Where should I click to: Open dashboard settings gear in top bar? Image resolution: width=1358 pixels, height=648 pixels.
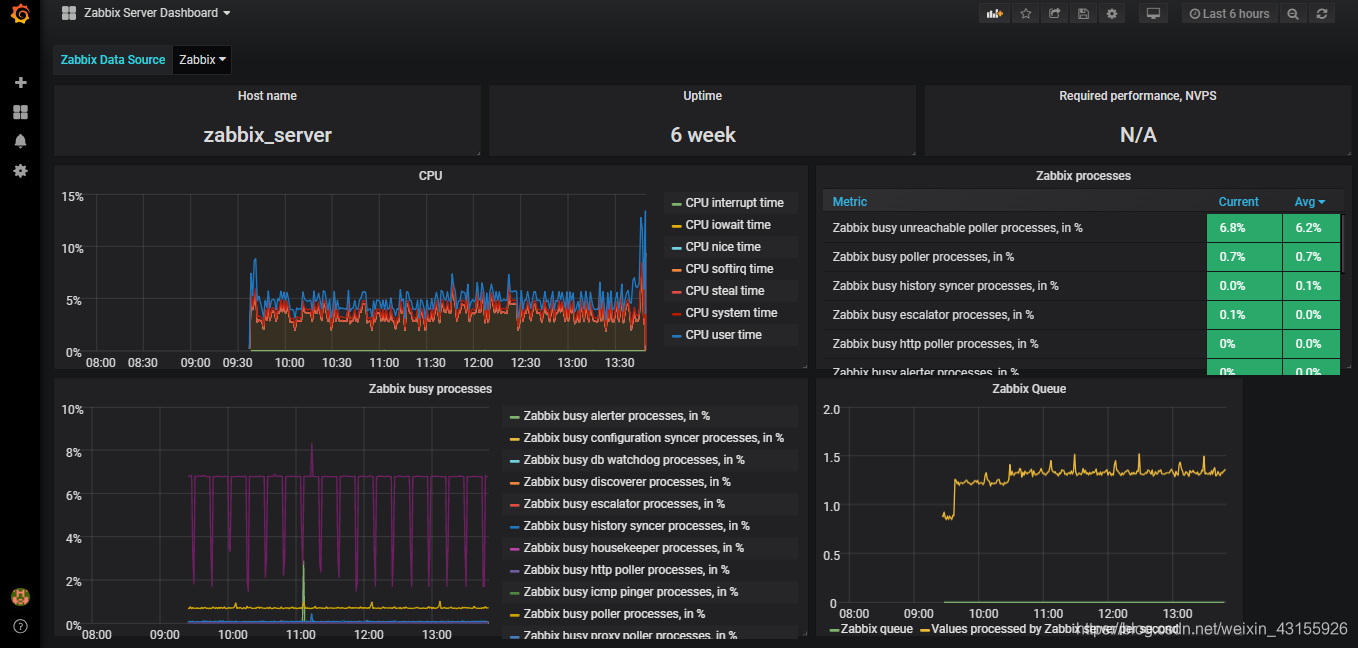click(1112, 14)
